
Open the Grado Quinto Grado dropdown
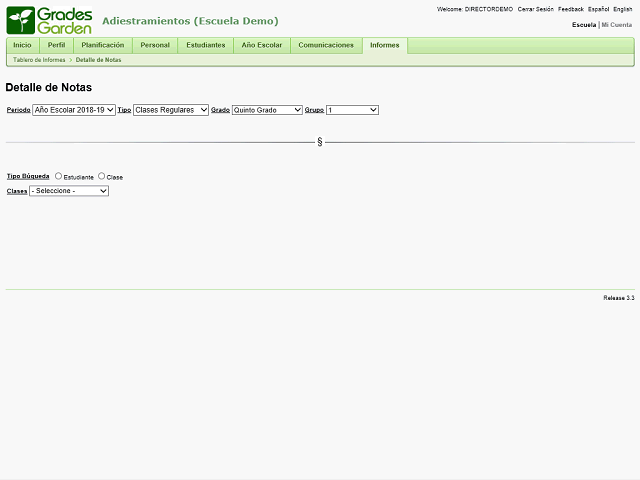[267, 110]
